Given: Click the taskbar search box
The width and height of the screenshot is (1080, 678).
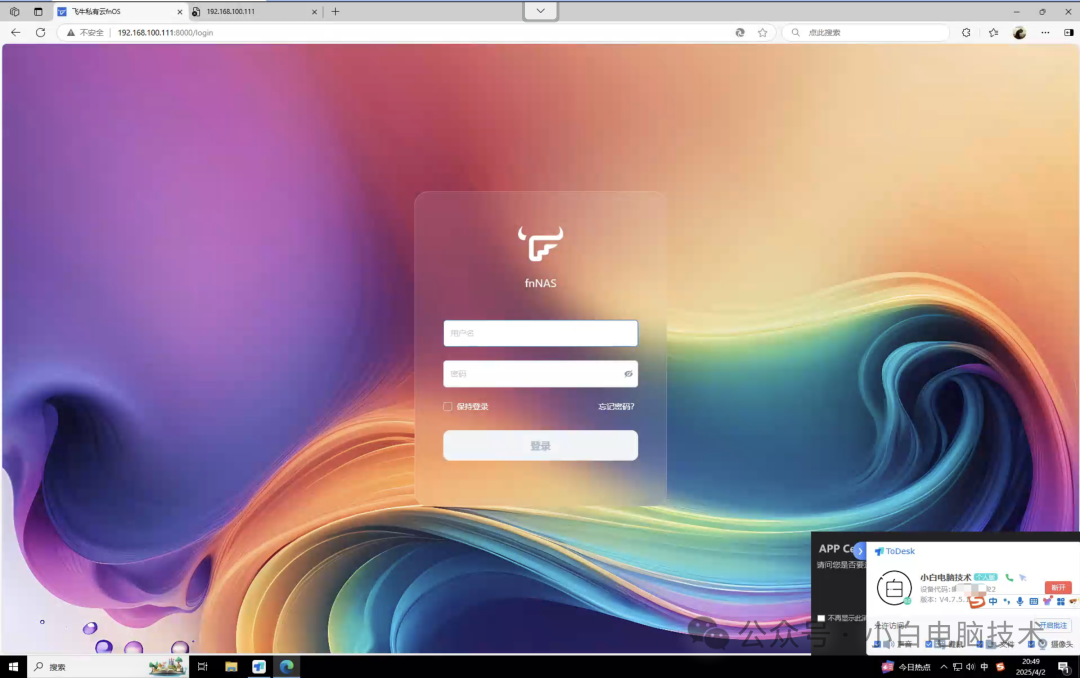Looking at the screenshot, I should tap(108, 667).
